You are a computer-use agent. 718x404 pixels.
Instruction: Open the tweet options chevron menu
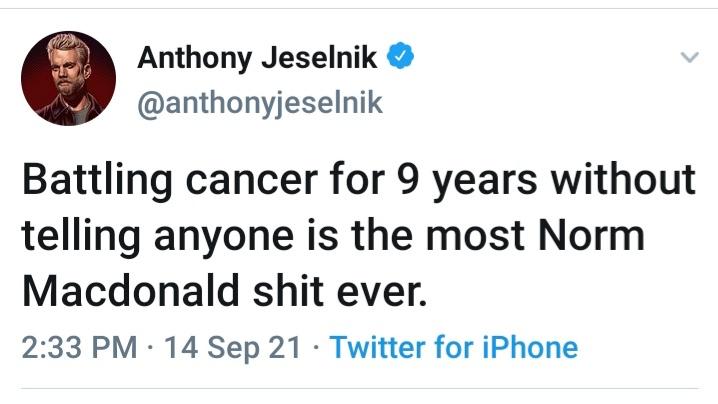687,59
